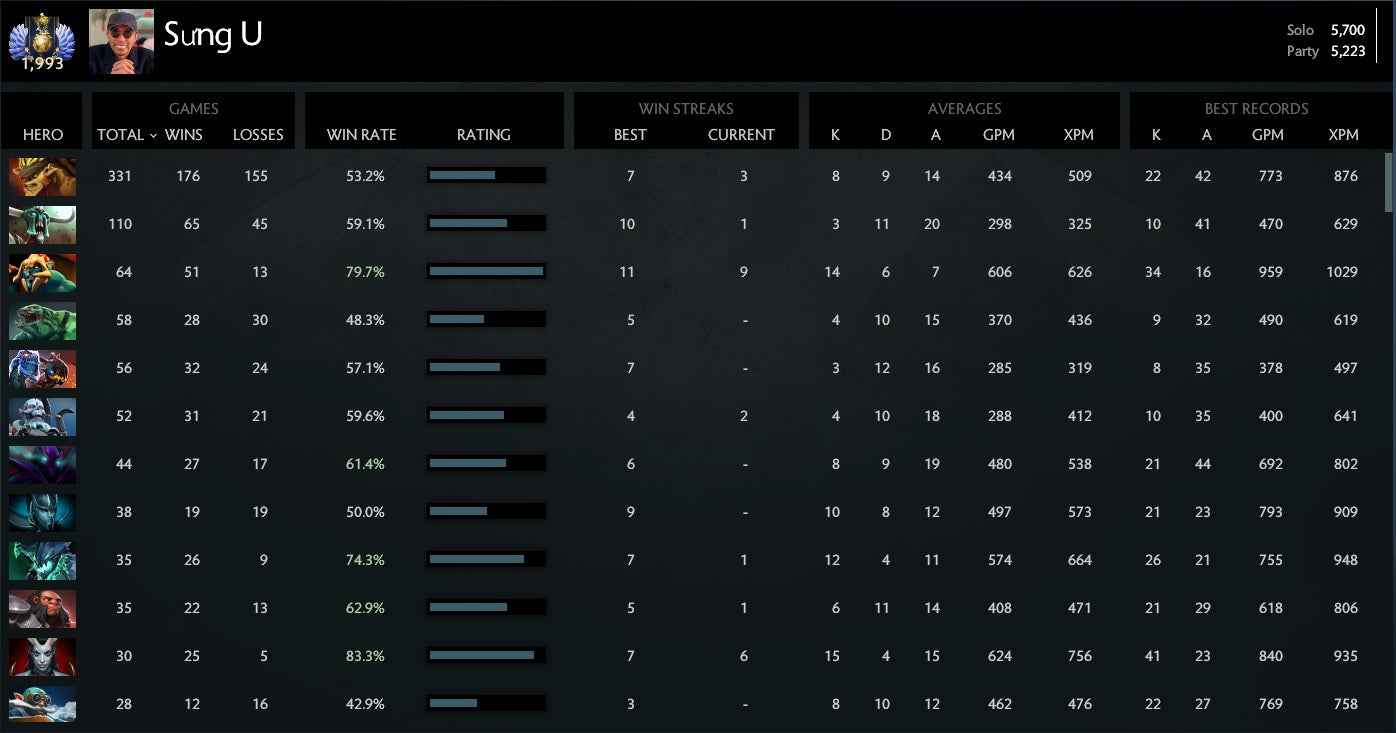Click the Spectre hero portrait
Screen dimensions: 1396x733
point(42,464)
